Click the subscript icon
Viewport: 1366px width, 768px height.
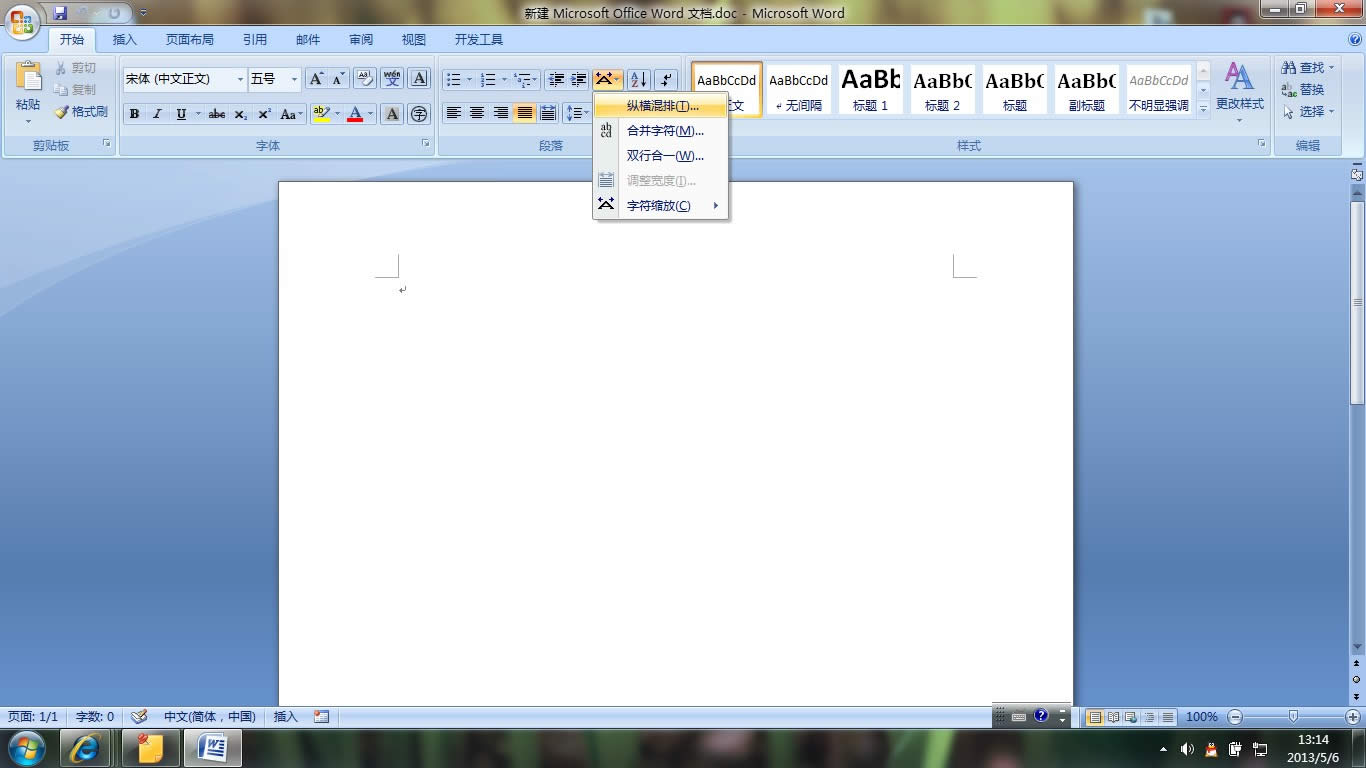pyautogui.click(x=239, y=113)
